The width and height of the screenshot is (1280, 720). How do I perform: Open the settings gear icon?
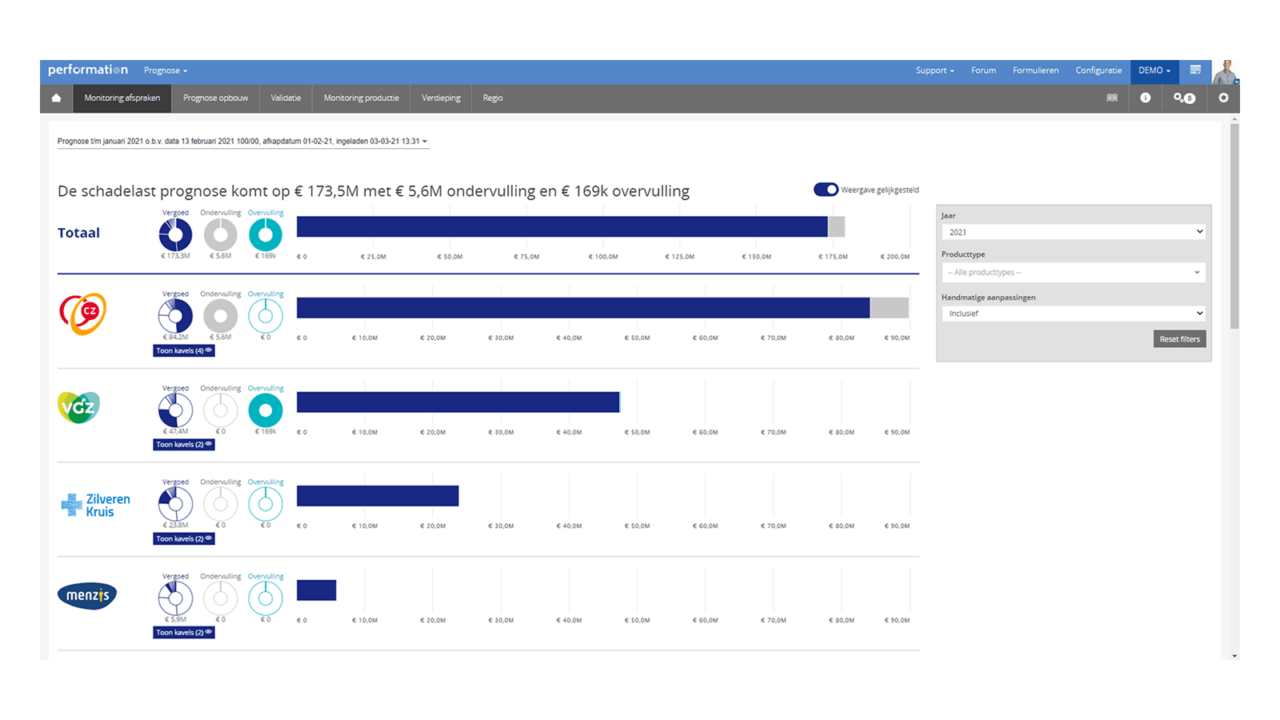point(1223,98)
